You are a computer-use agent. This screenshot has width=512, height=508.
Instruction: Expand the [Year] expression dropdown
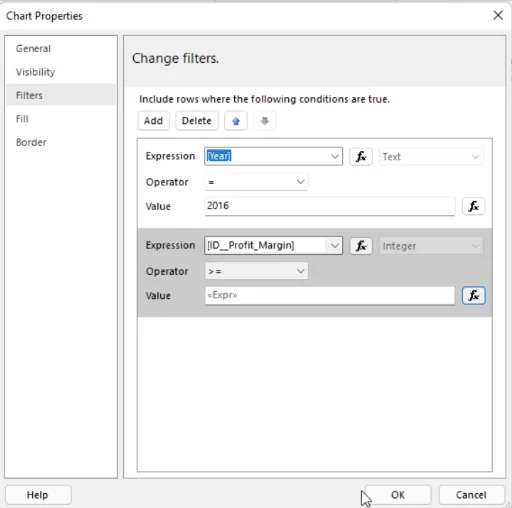point(335,156)
